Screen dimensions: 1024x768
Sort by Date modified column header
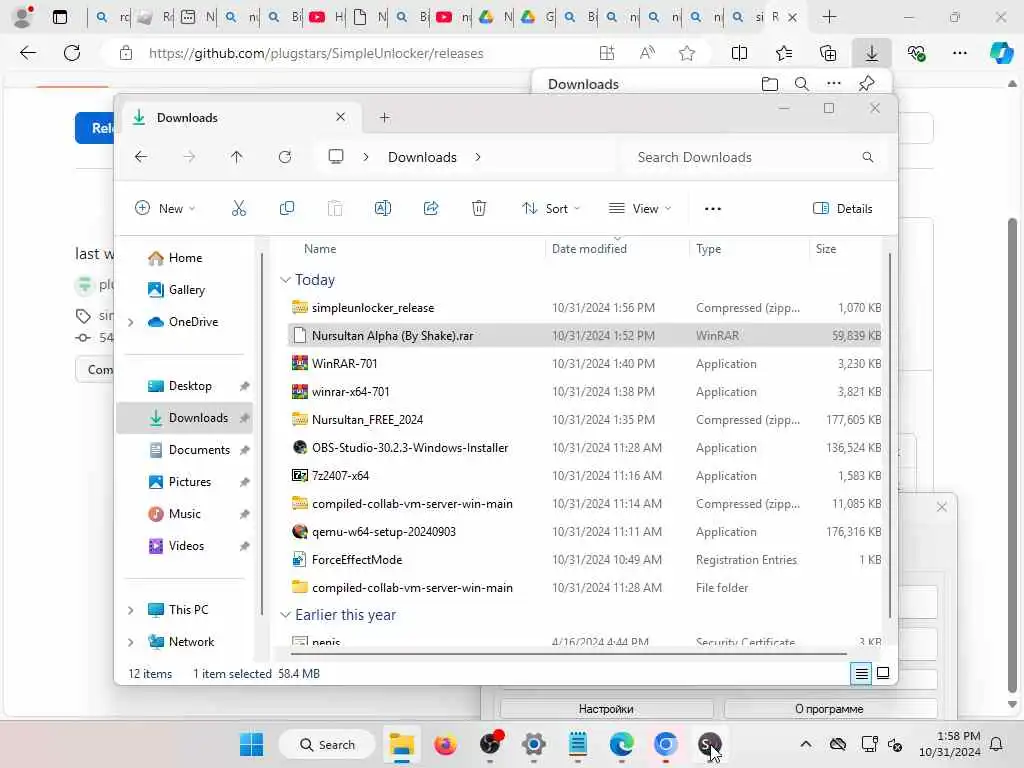pos(589,249)
